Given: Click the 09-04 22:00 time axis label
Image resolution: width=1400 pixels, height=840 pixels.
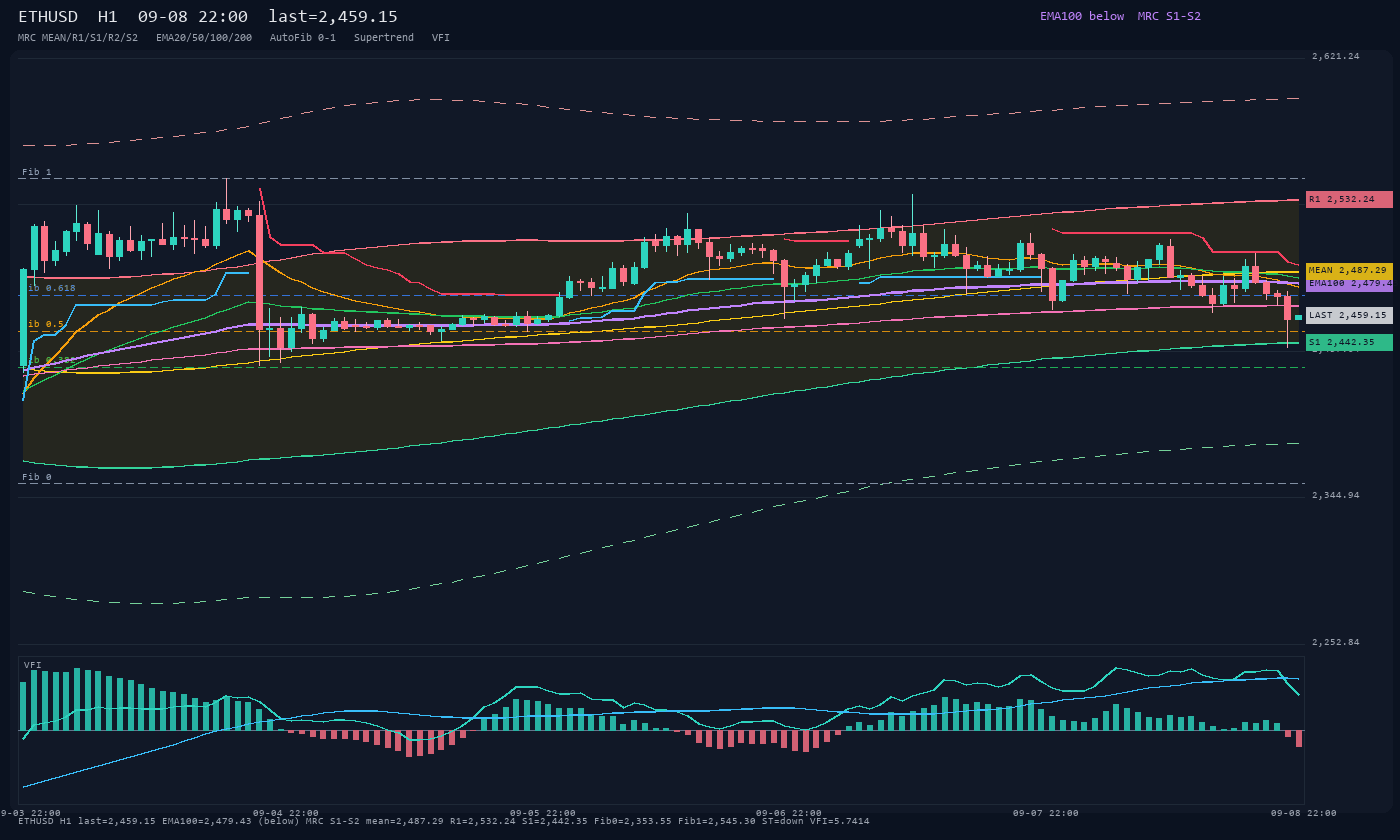Looking at the screenshot, I should (286, 813).
